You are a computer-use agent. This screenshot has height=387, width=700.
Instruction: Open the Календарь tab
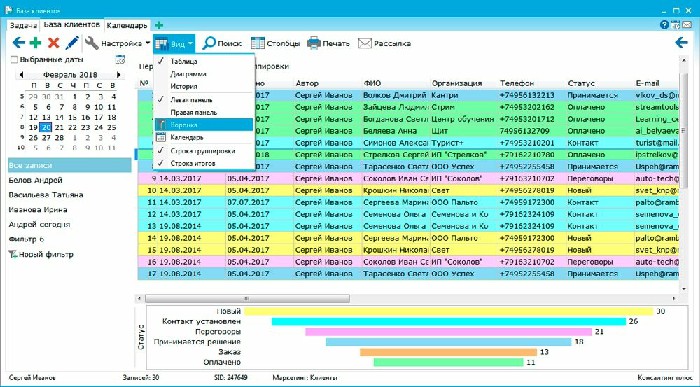coord(127,25)
